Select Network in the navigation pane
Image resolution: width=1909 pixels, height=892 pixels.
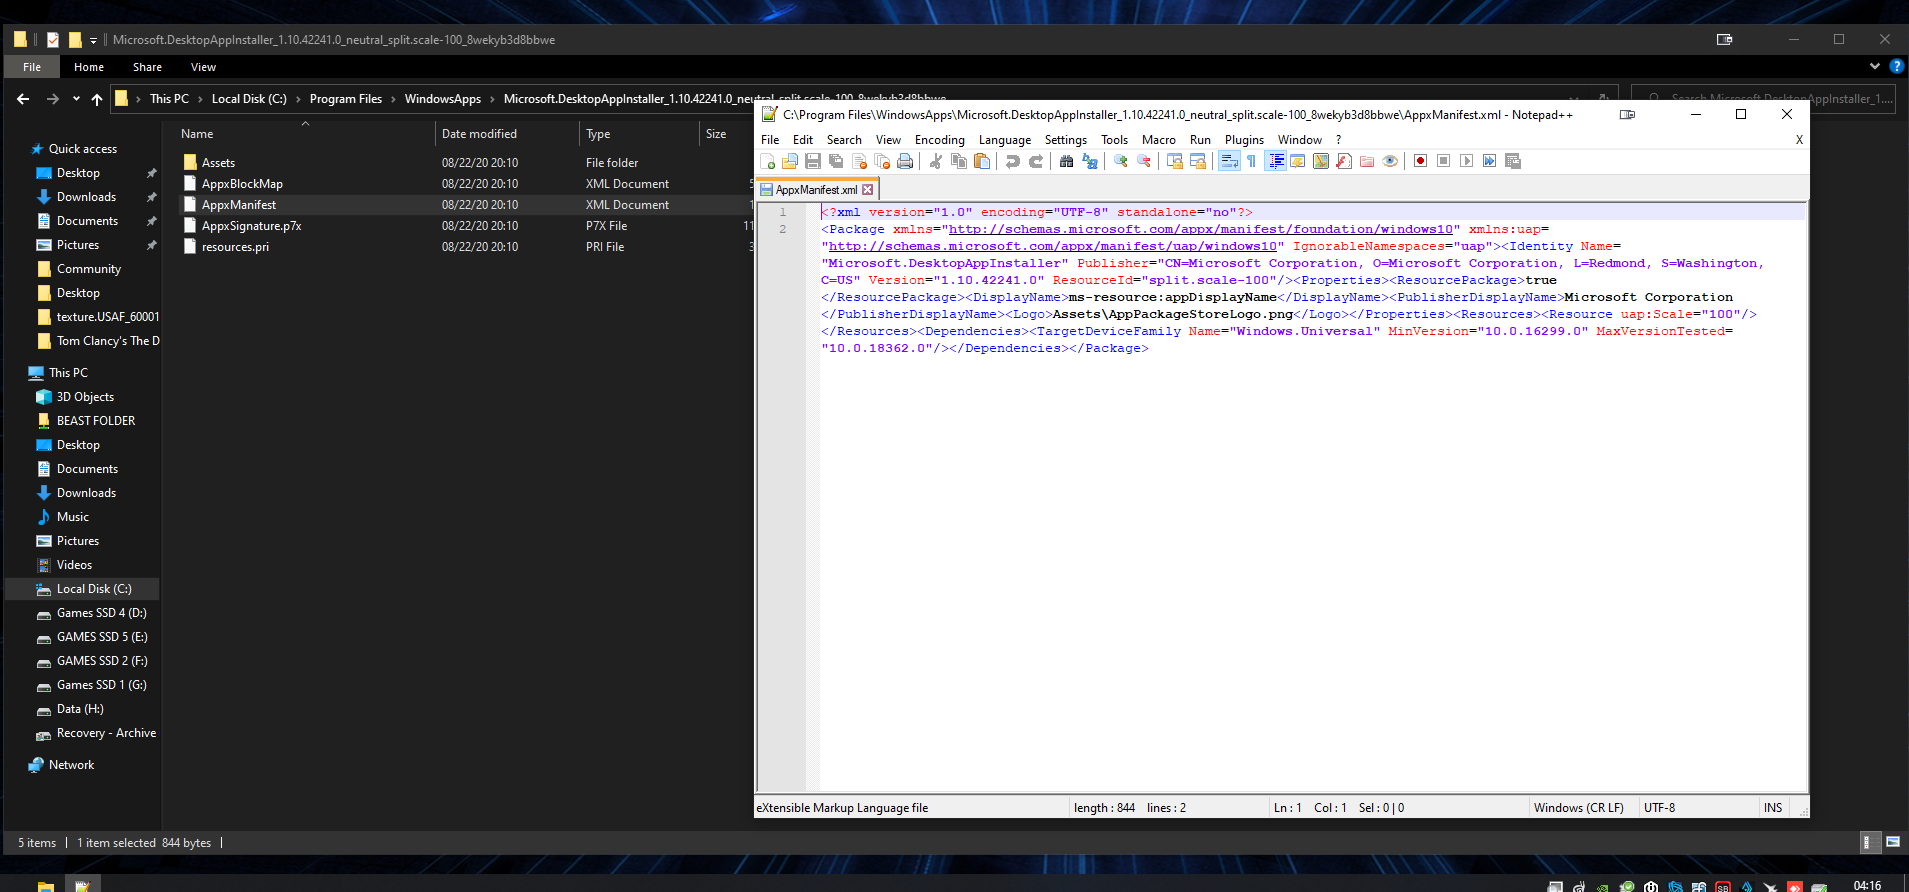click(x=71, y=765)
